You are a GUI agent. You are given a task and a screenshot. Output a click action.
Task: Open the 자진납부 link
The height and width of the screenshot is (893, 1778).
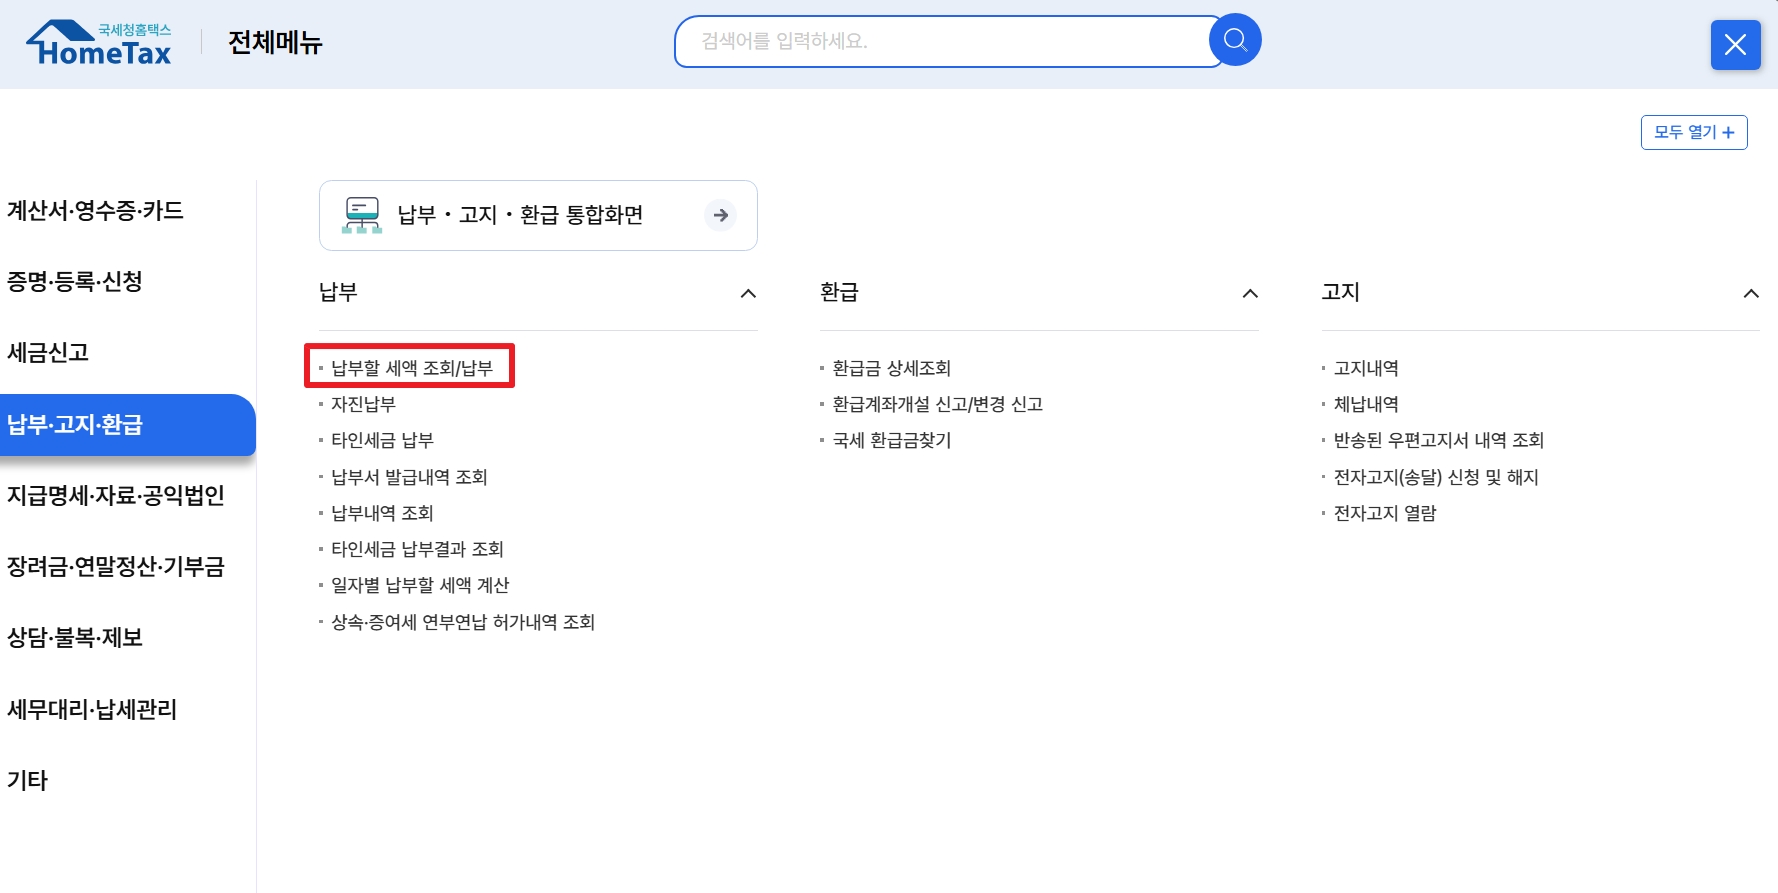[362, 404]
